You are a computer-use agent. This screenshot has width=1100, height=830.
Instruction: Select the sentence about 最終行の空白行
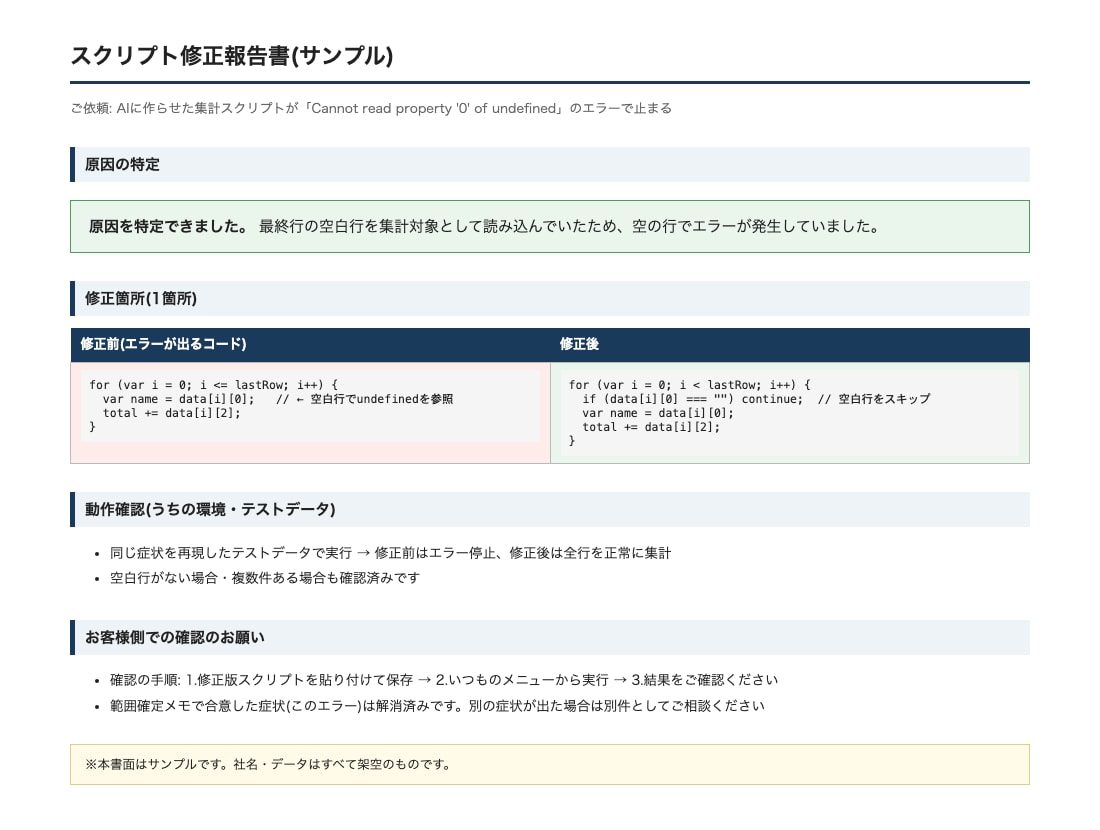pyautogui.click(x=569, y=226)
